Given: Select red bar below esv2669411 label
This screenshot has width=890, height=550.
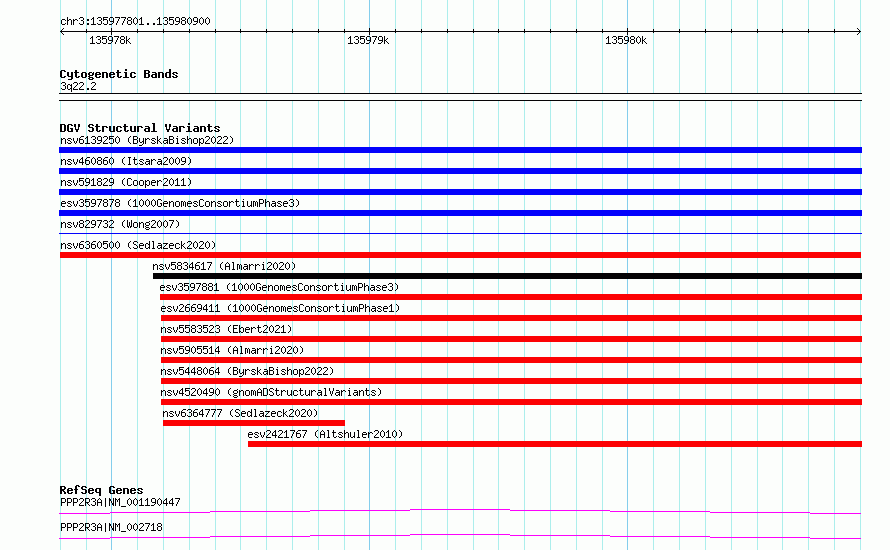Looking at the screenshot, I should (511, 318).
